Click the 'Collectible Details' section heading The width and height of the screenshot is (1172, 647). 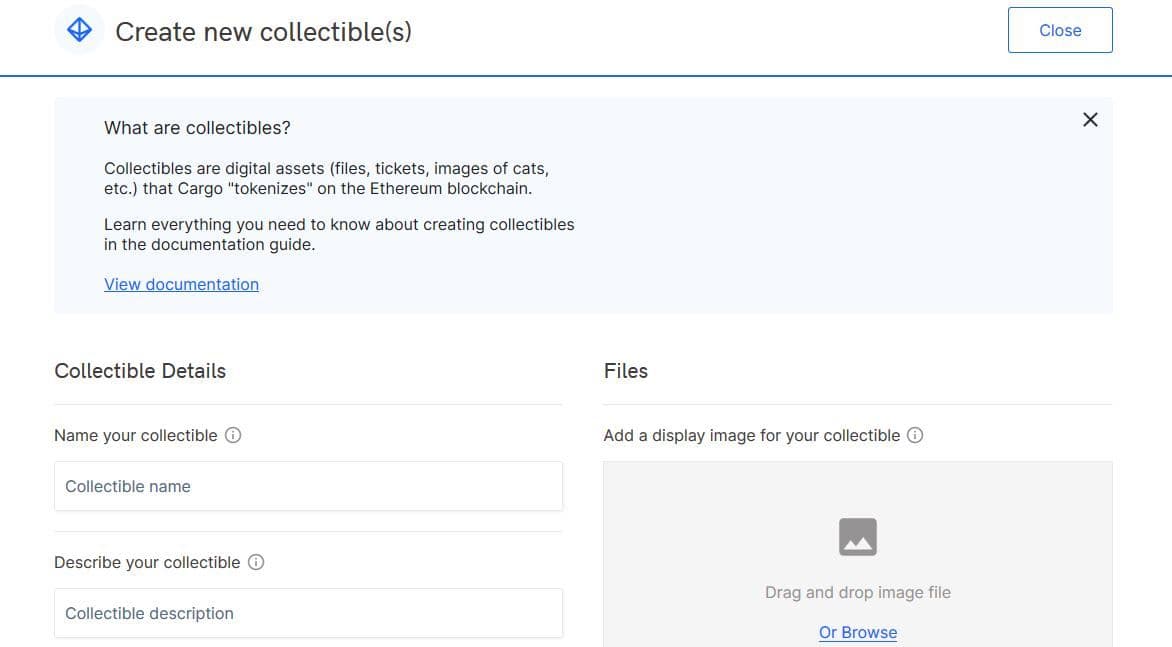[x=140, y=371]
